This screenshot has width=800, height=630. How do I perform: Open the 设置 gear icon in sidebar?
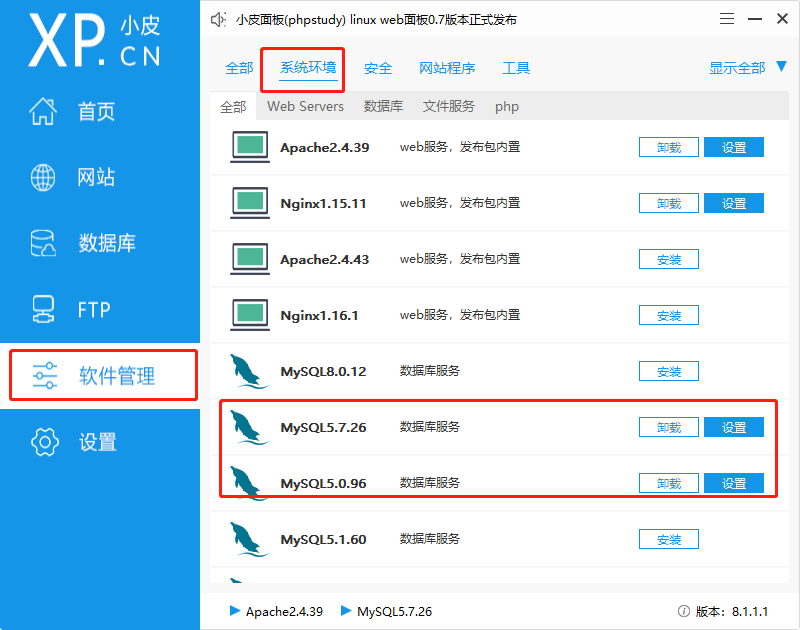click(45, 442)
